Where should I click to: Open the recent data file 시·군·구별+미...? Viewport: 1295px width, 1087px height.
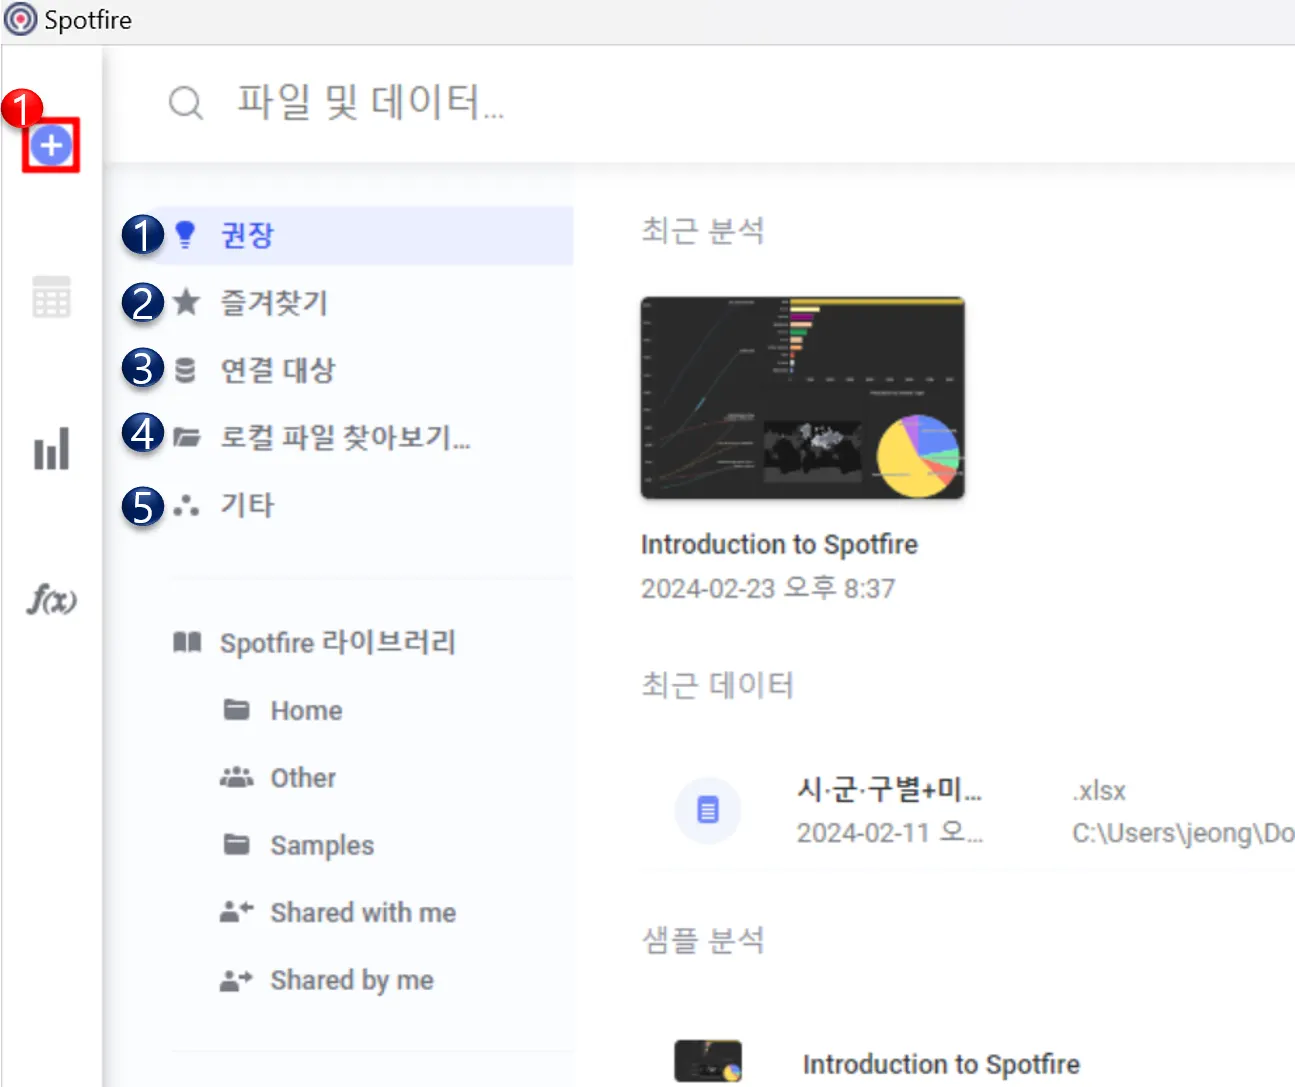click(889, 790)
